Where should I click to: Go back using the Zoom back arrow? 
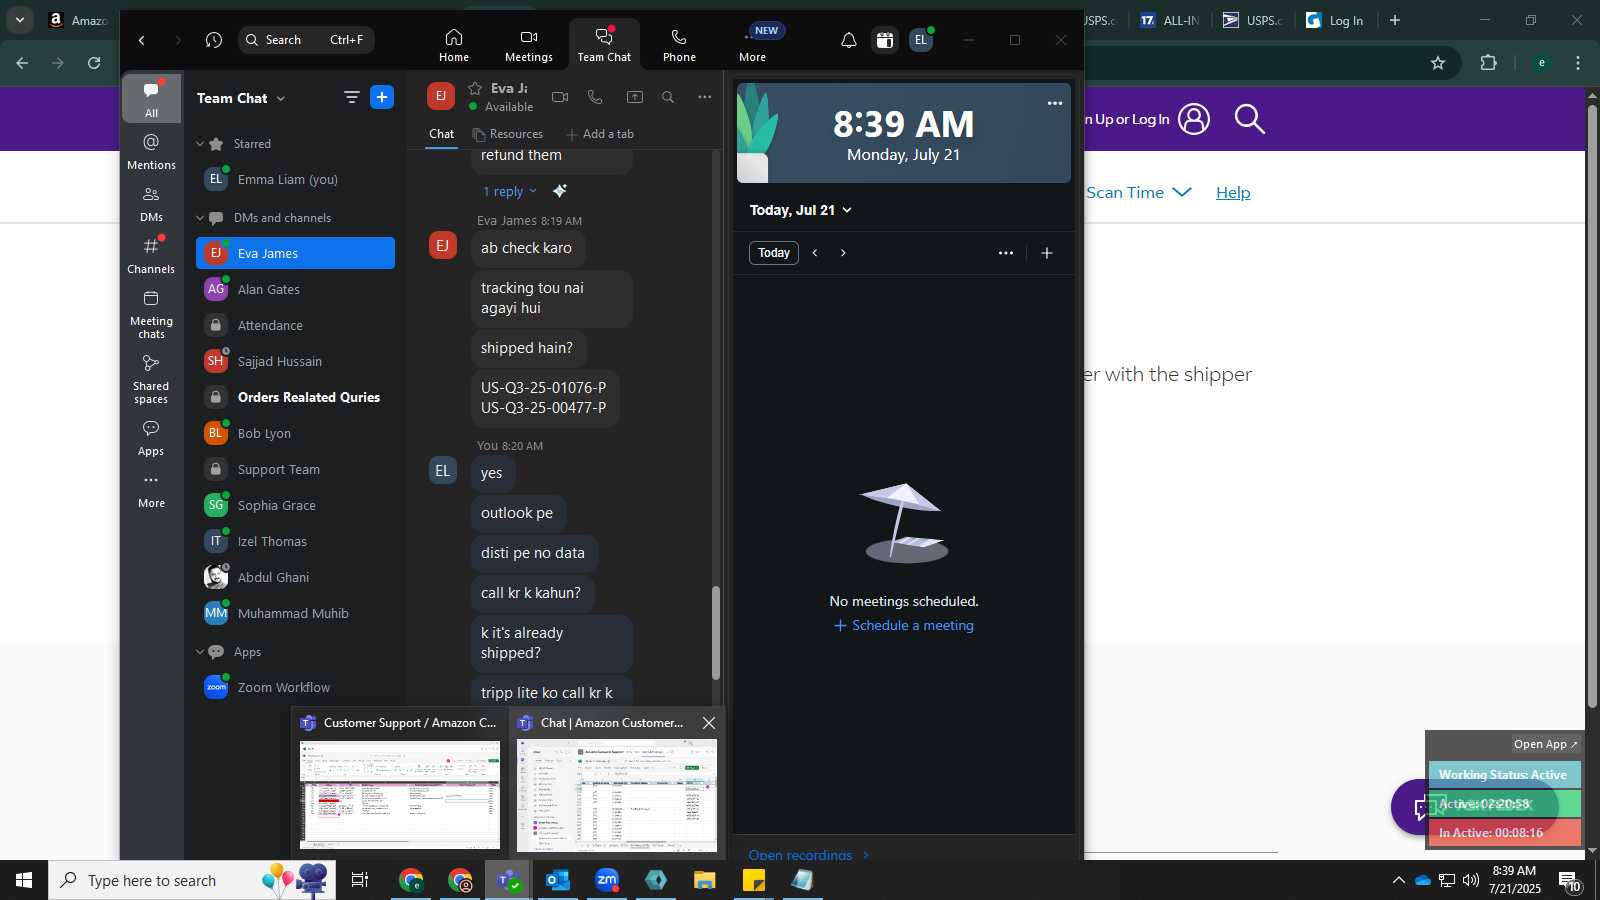coord(142,40)
